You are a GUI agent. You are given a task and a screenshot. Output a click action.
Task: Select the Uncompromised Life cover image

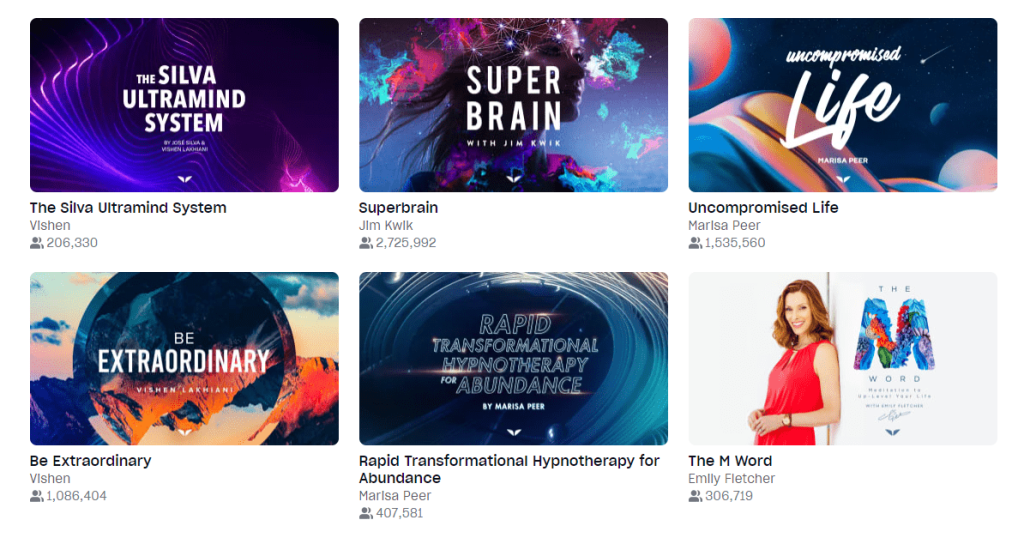coord(842,105)
